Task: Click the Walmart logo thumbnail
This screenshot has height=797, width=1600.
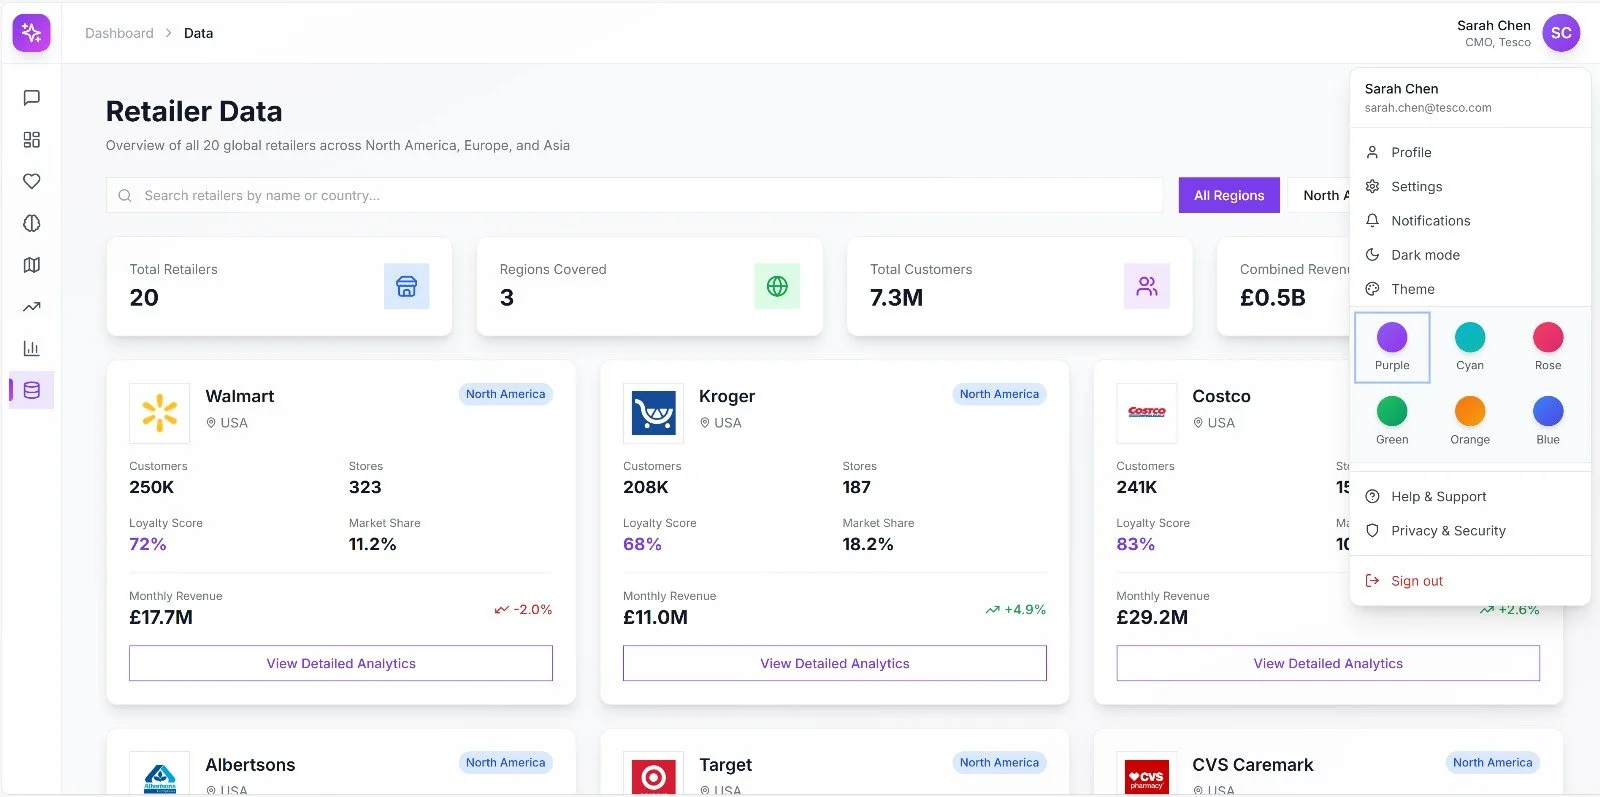Action: click(159, 413)
